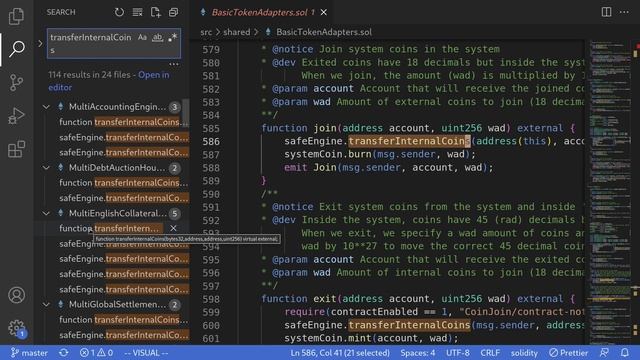Change file encoding UTF-8
640x360 pixels.
(458, 353)
